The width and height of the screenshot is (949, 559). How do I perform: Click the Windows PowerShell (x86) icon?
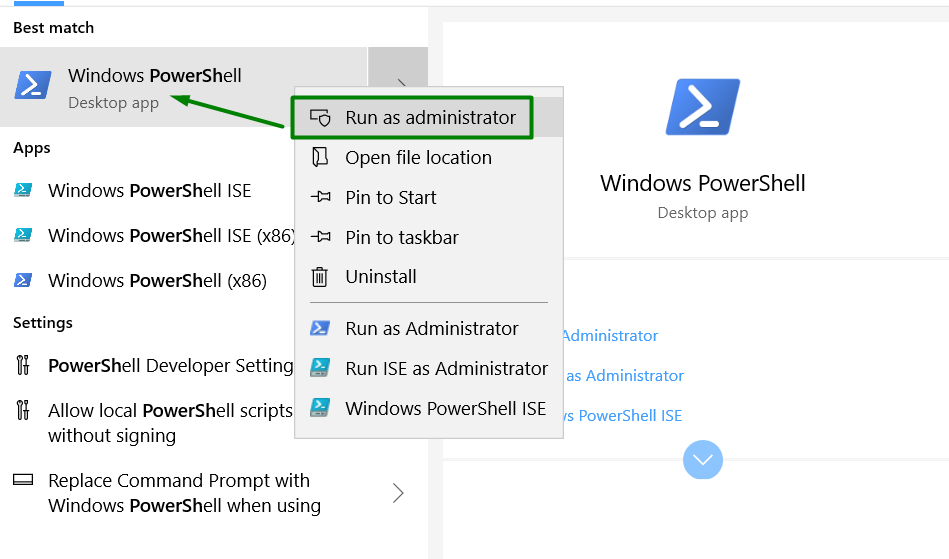[23, 280]
